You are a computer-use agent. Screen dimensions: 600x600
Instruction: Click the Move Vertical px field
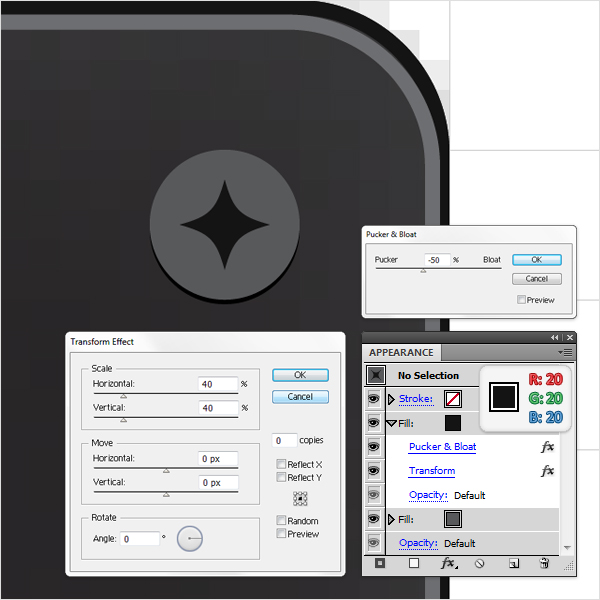click(x=218, y=483)
